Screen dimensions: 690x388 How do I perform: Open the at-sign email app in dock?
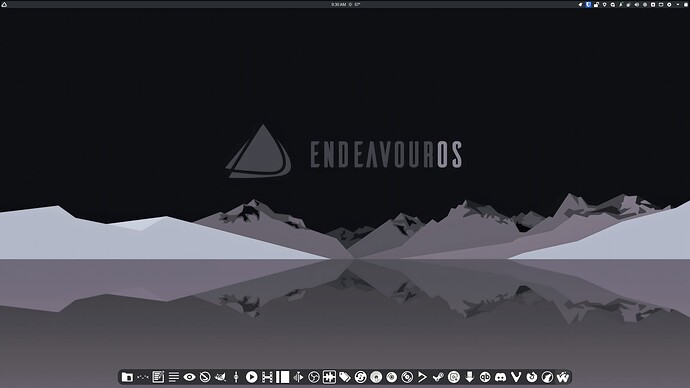(454, 377)
